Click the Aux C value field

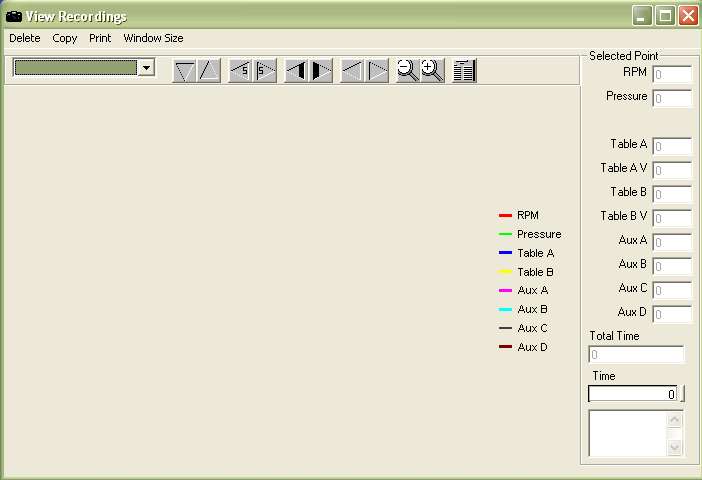click(672, 291)
